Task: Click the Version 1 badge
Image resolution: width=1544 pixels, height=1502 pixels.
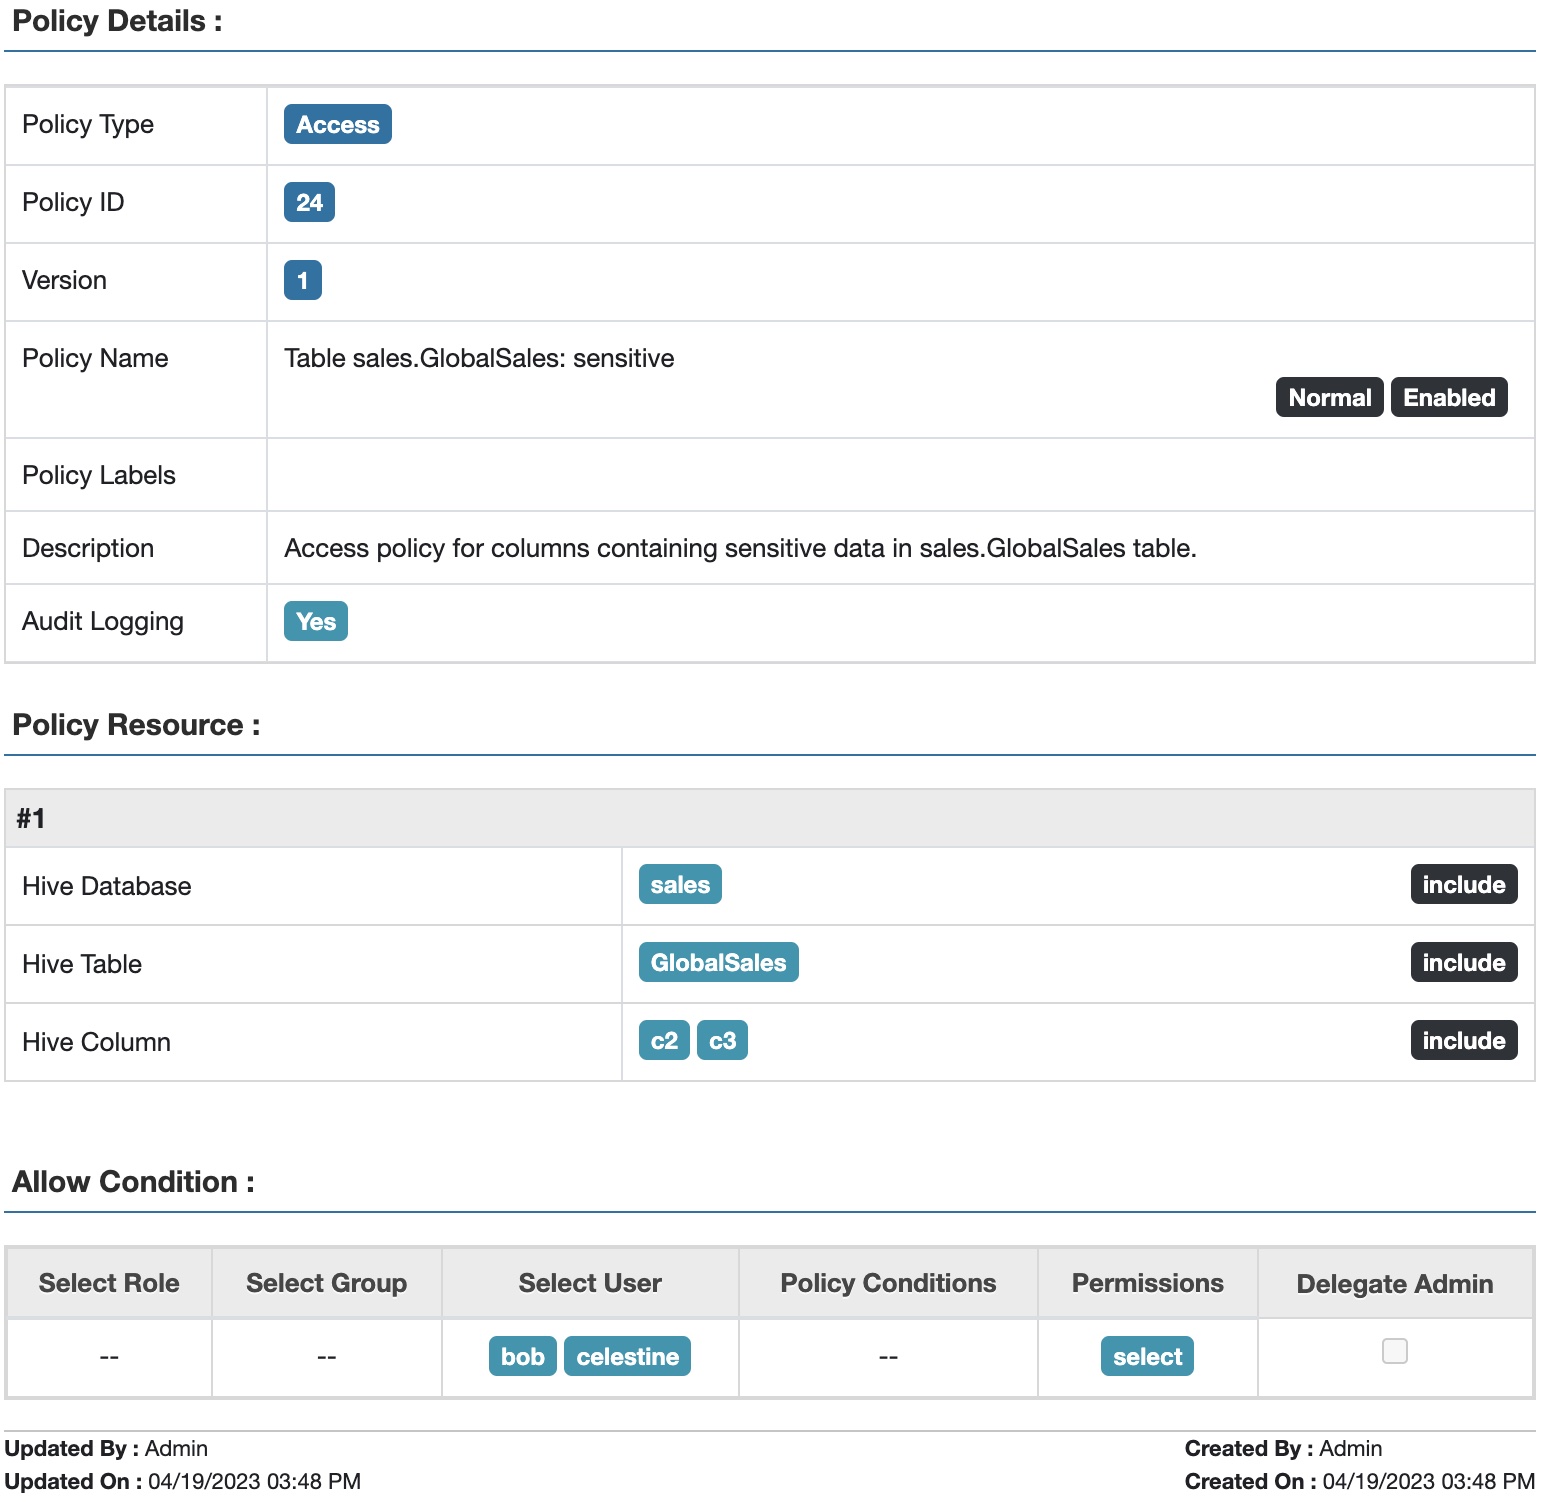Action: (302, 281)
